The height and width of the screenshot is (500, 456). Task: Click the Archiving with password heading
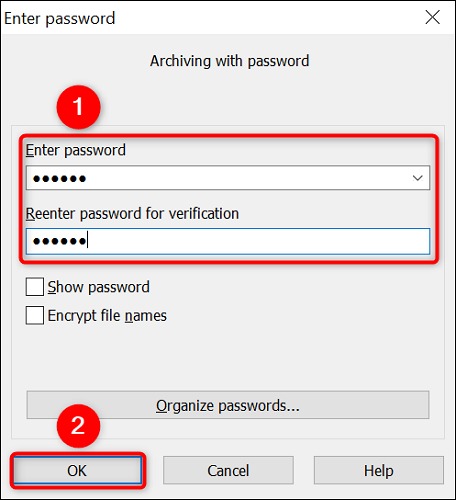229,61
